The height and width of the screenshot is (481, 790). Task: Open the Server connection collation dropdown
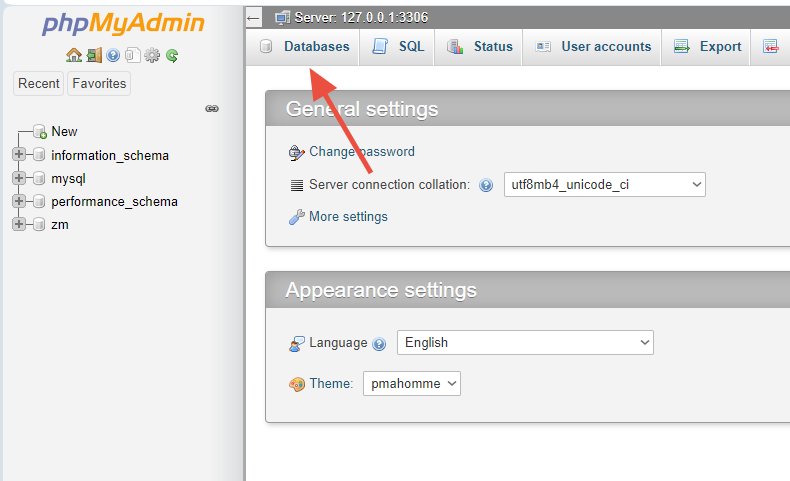(604, 185)
